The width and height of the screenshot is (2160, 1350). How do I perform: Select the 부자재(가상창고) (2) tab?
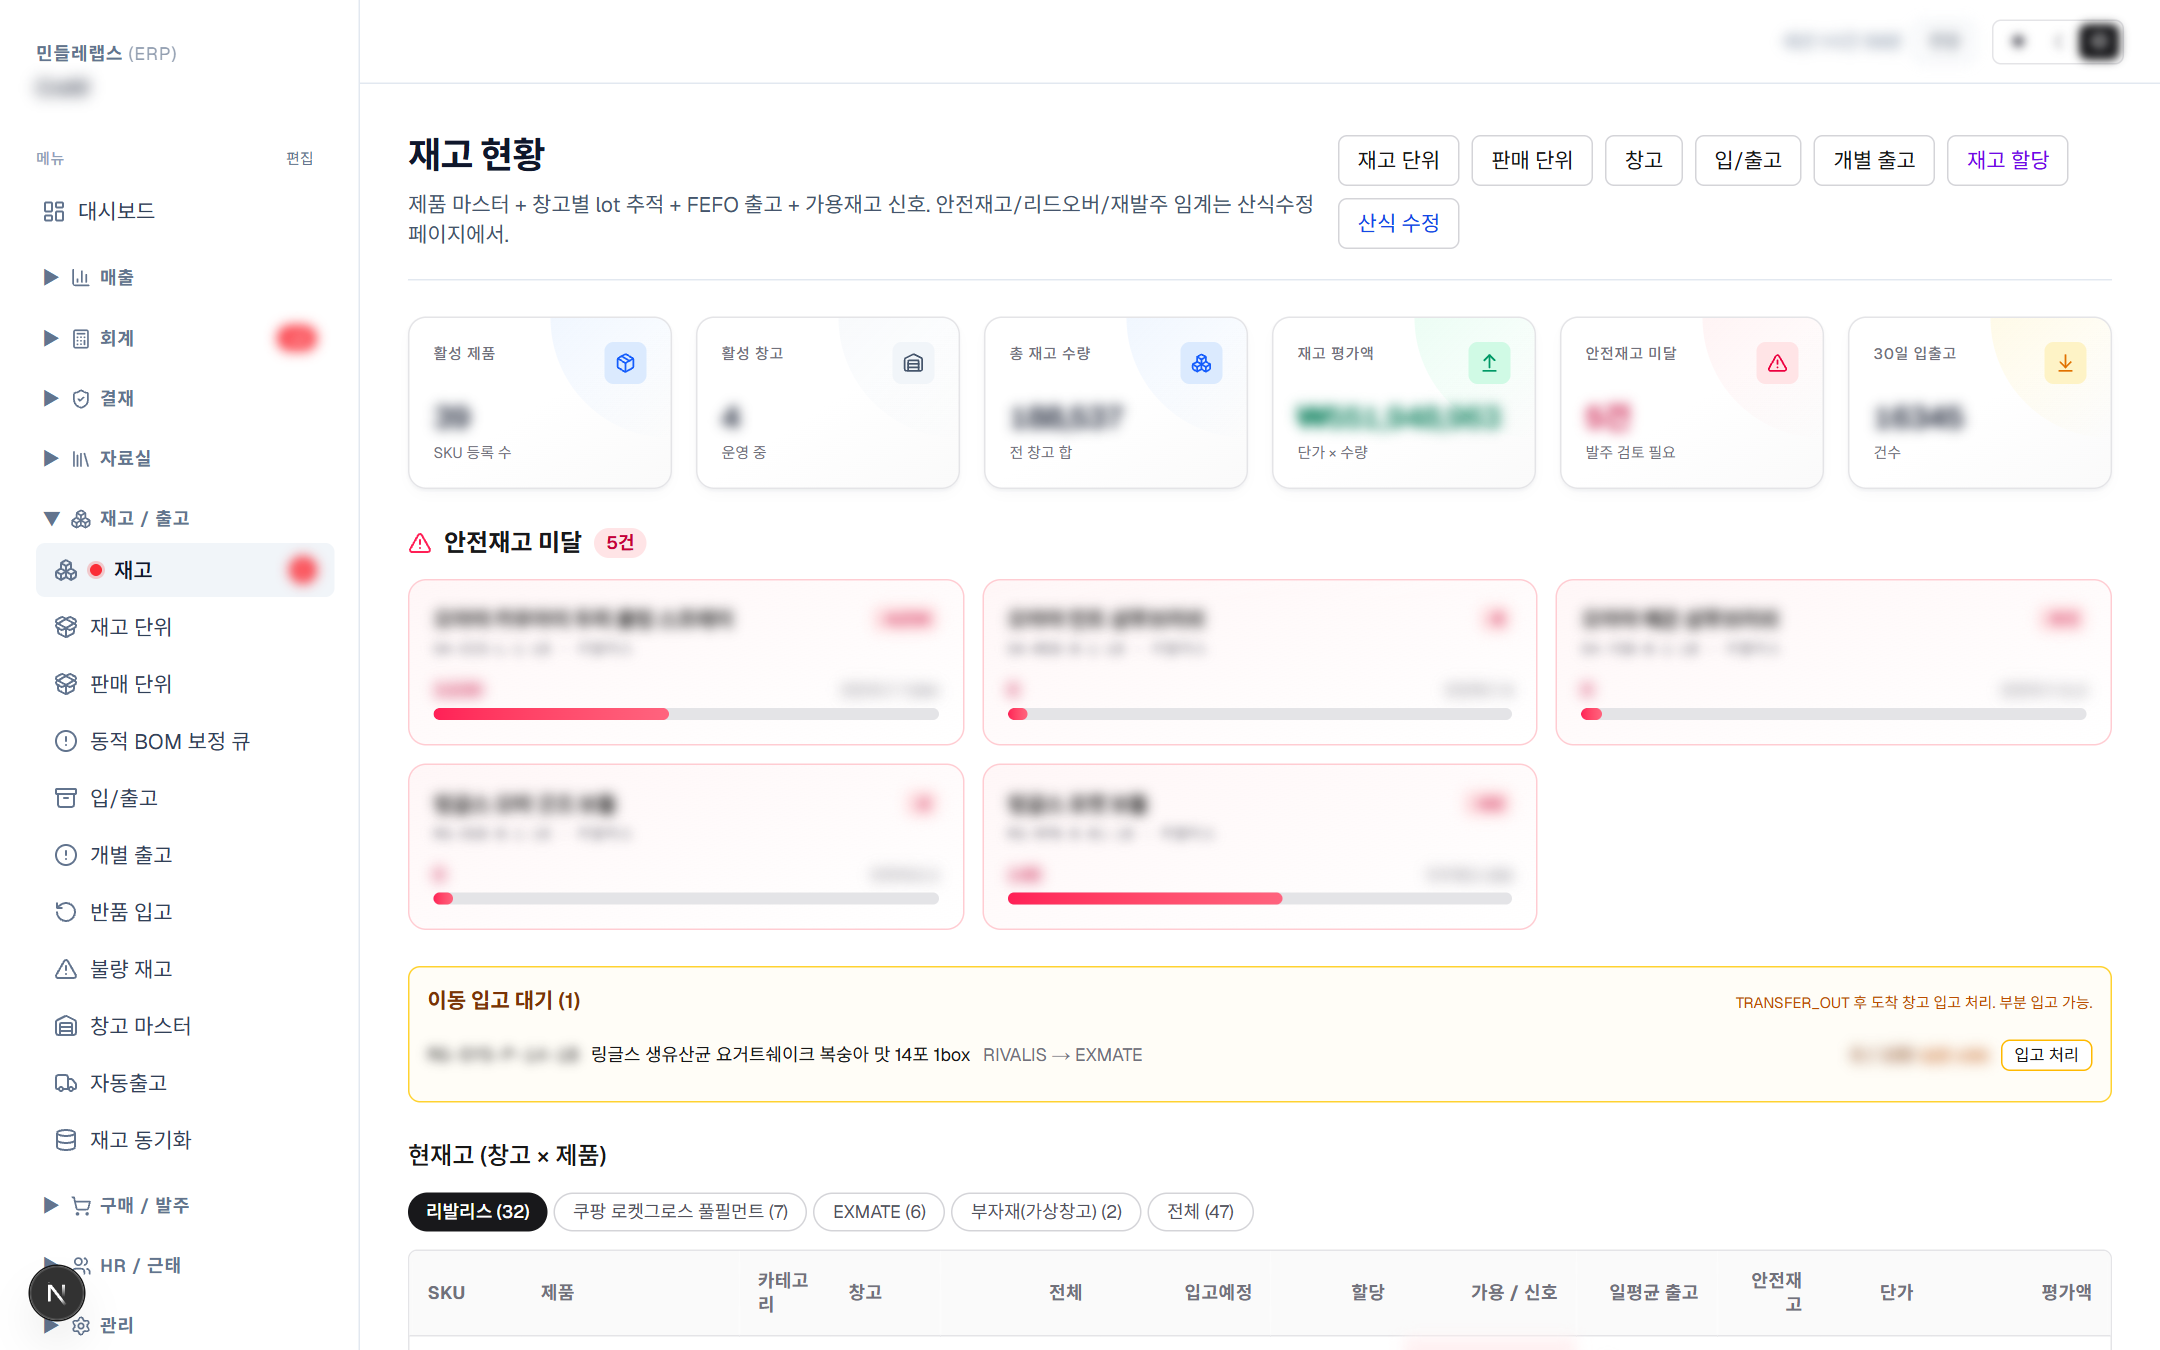(x=1046, y=1211)
